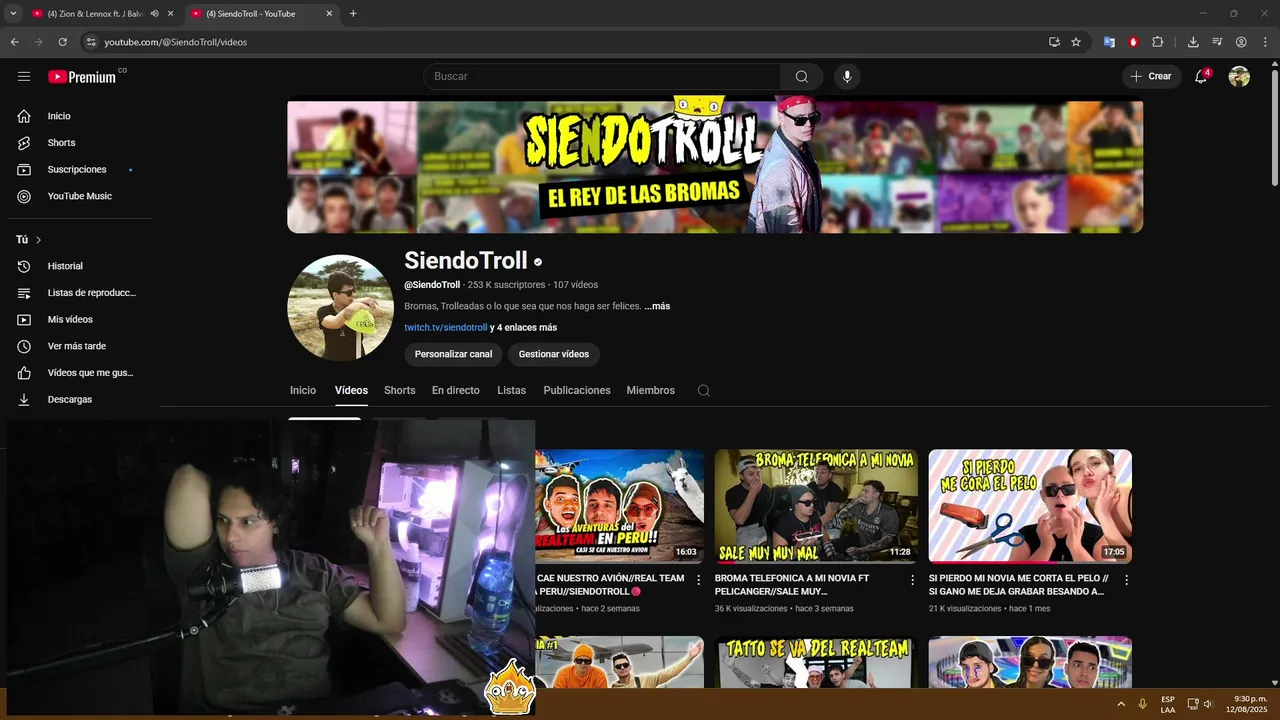The image size is (1280, 720).
Task: Bookmark this page with star icon
Action: pyautogui.click(x=1076, y=42)
